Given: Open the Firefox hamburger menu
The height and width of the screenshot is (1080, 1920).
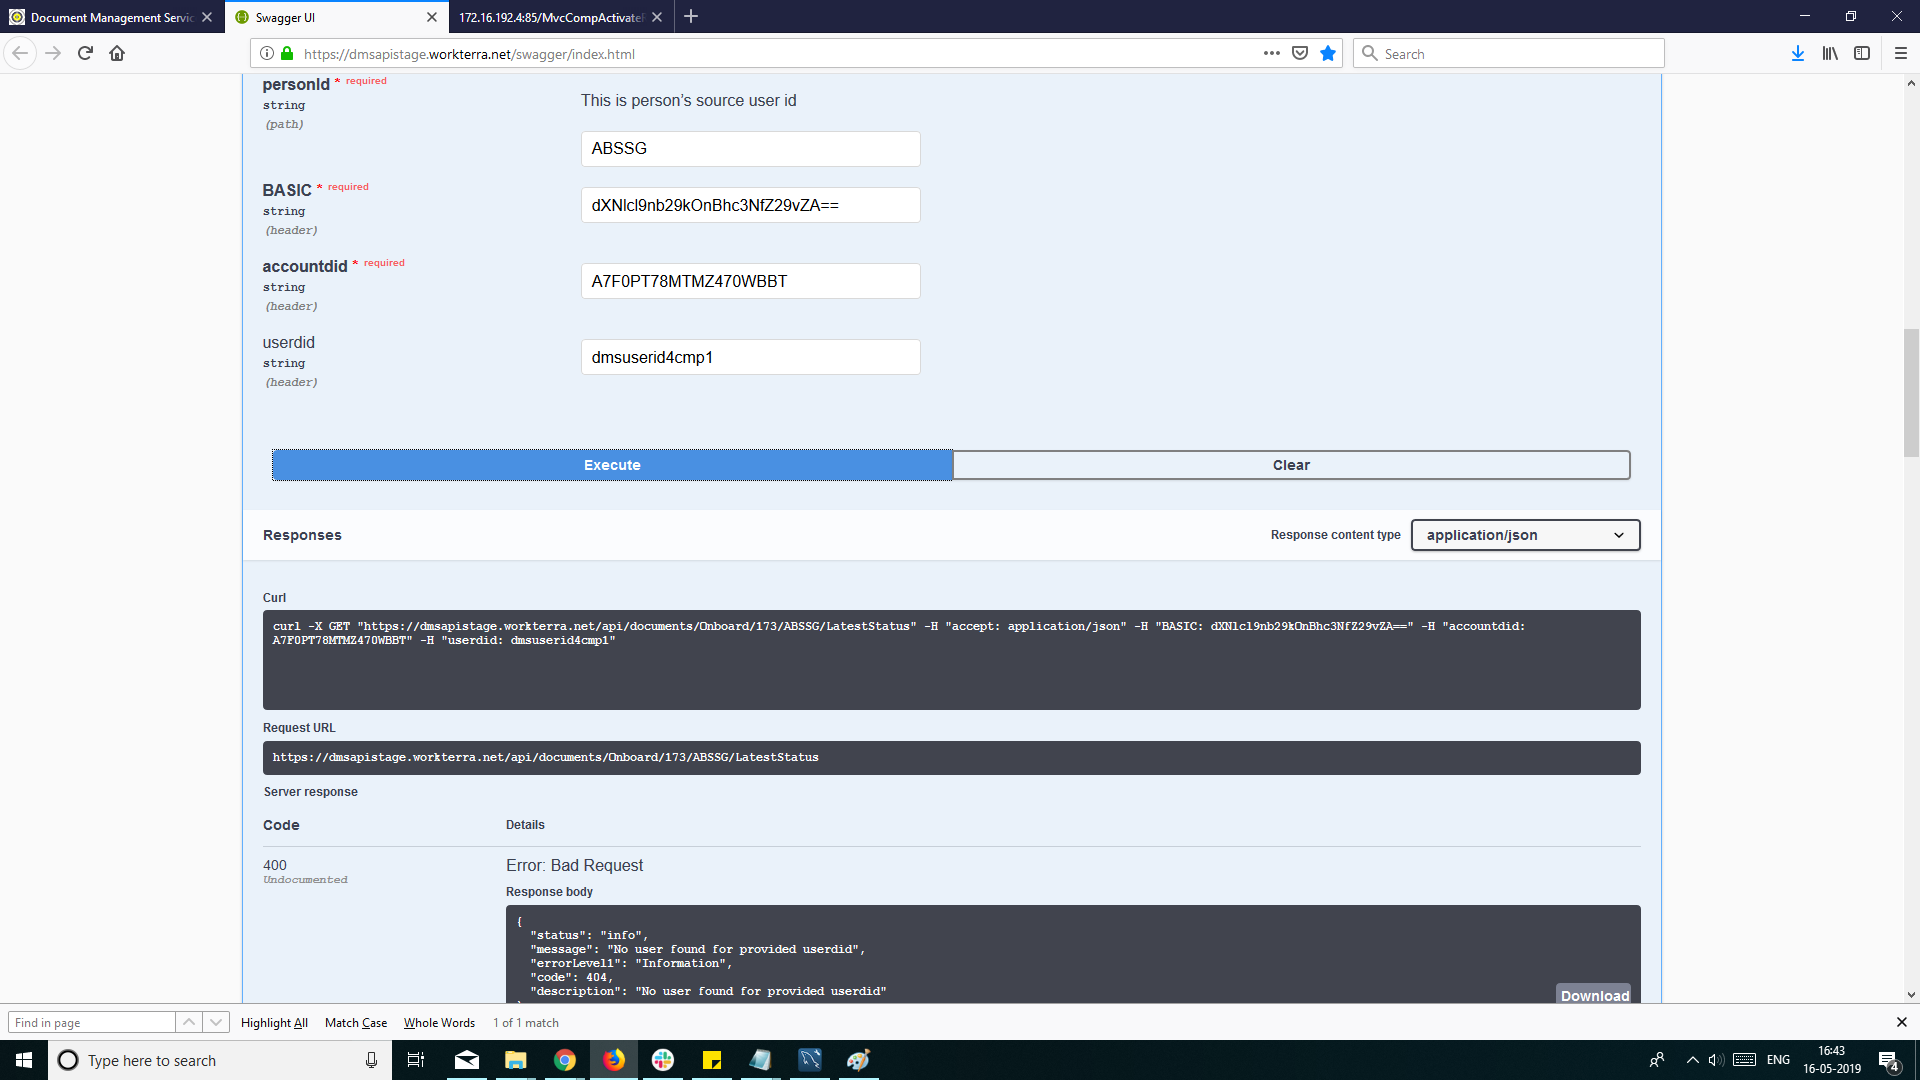Looking at the screenshot, I should coord(1901,54).
